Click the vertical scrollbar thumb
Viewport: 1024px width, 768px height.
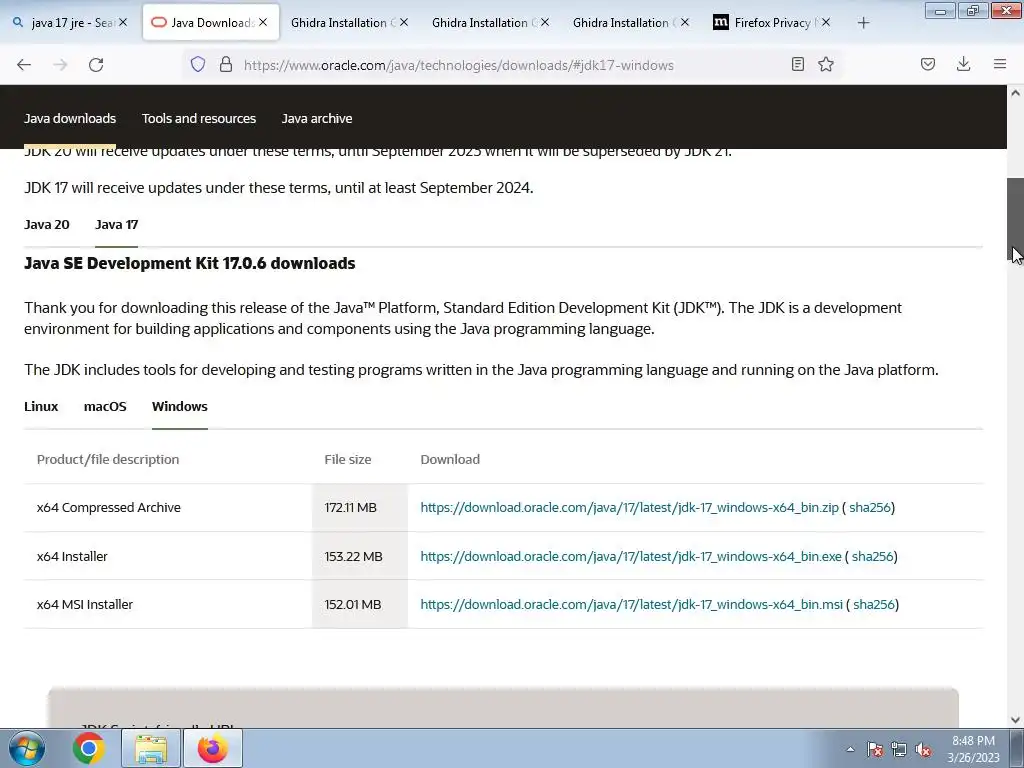point(1016,219)
